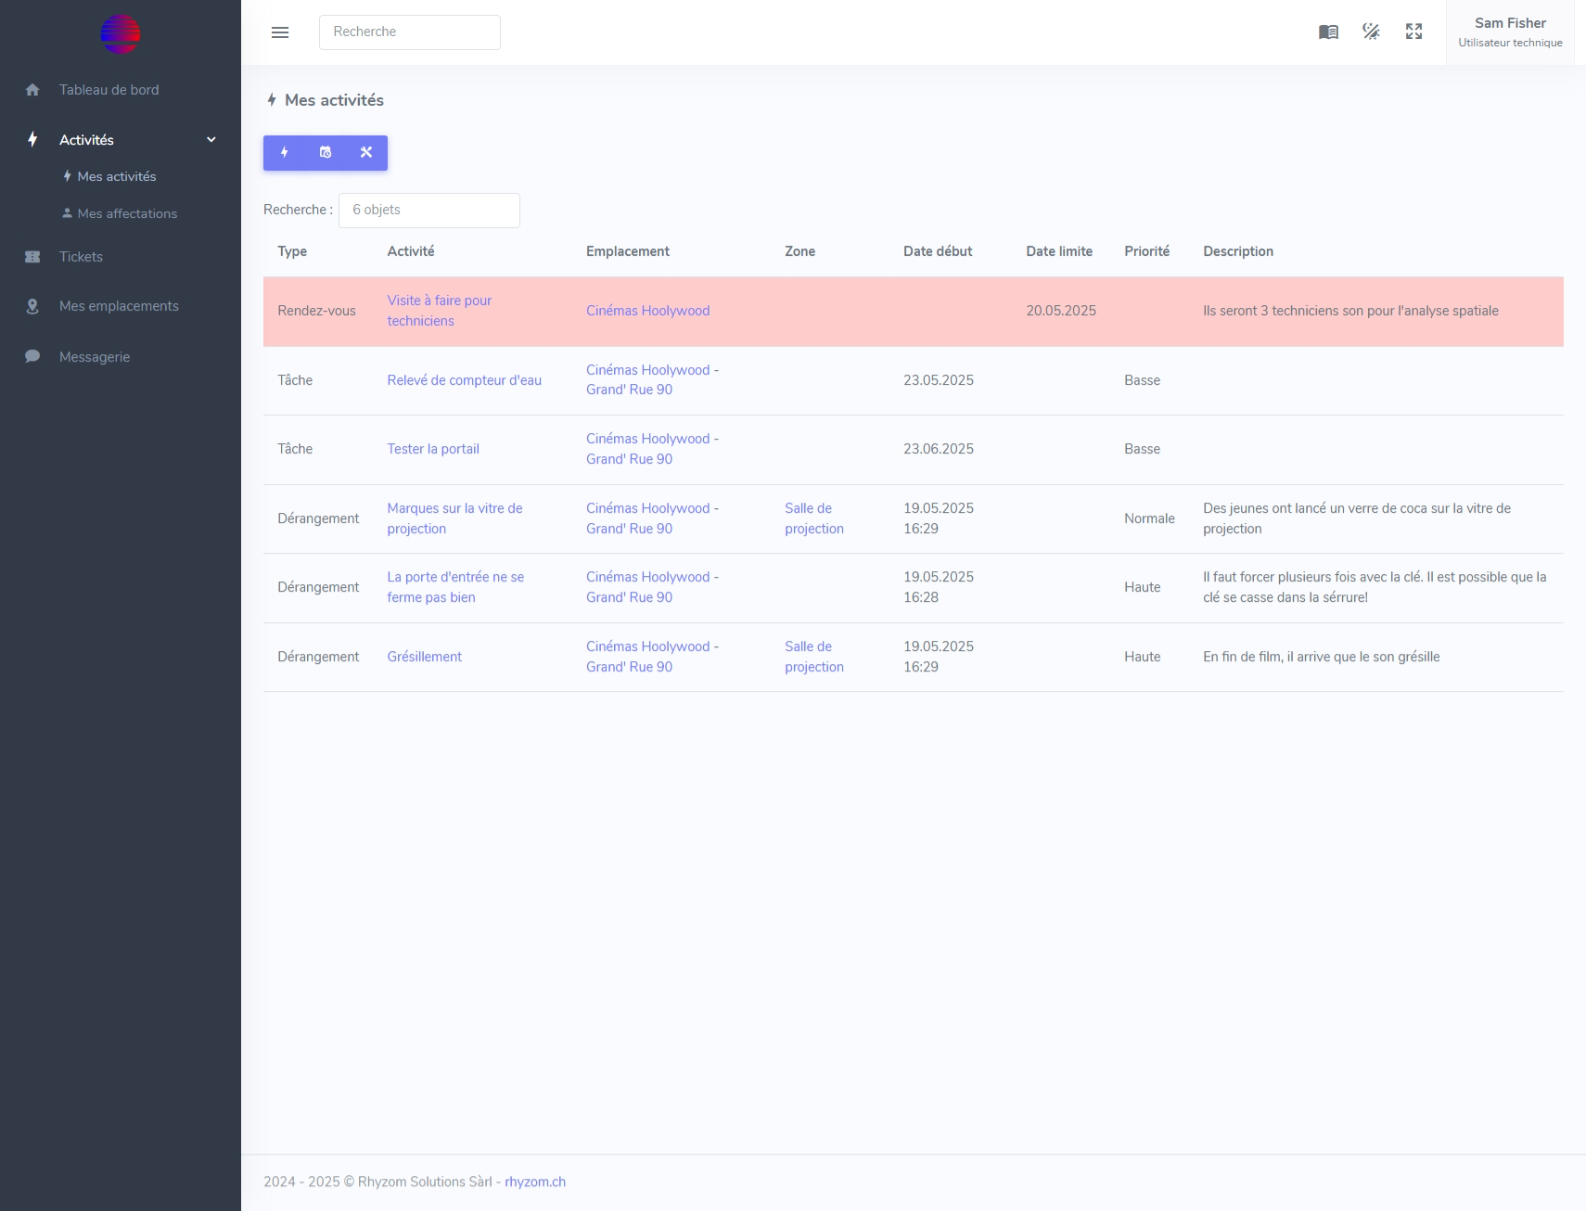Collapse the Activités sidebar section chevron
Viewport: 1586px width, 1211px height.
211,140
